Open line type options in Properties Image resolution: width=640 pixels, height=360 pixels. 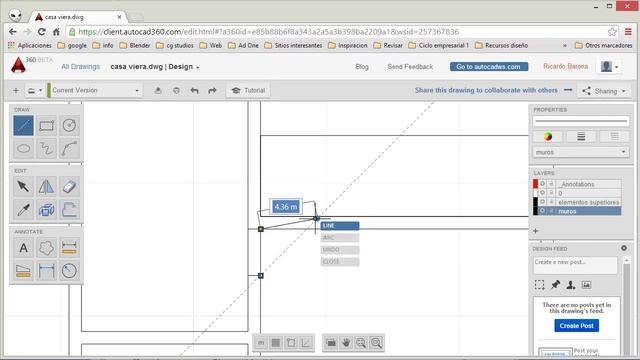pos(614,137)
